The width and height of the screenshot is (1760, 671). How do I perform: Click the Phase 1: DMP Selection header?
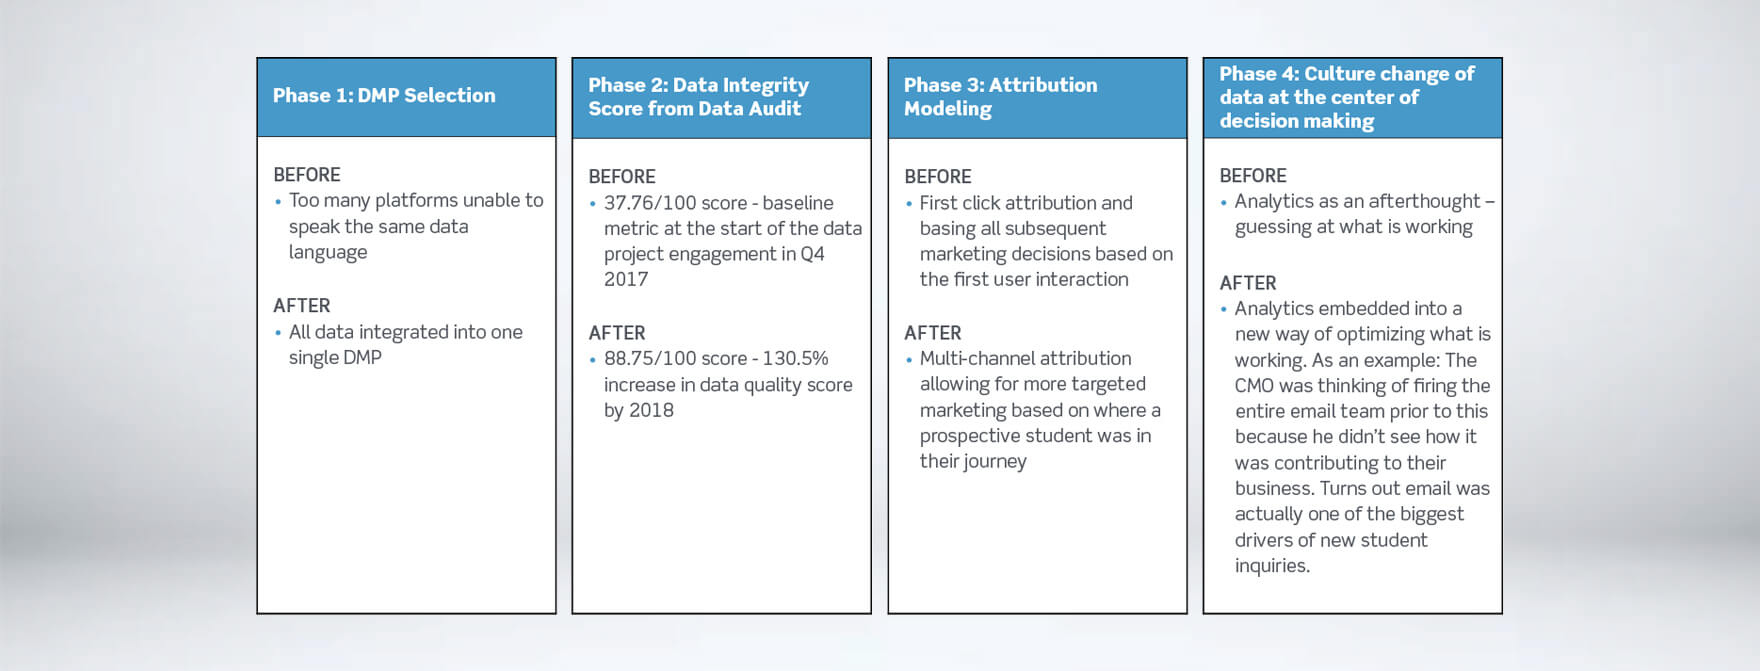[x=384, y=96]
